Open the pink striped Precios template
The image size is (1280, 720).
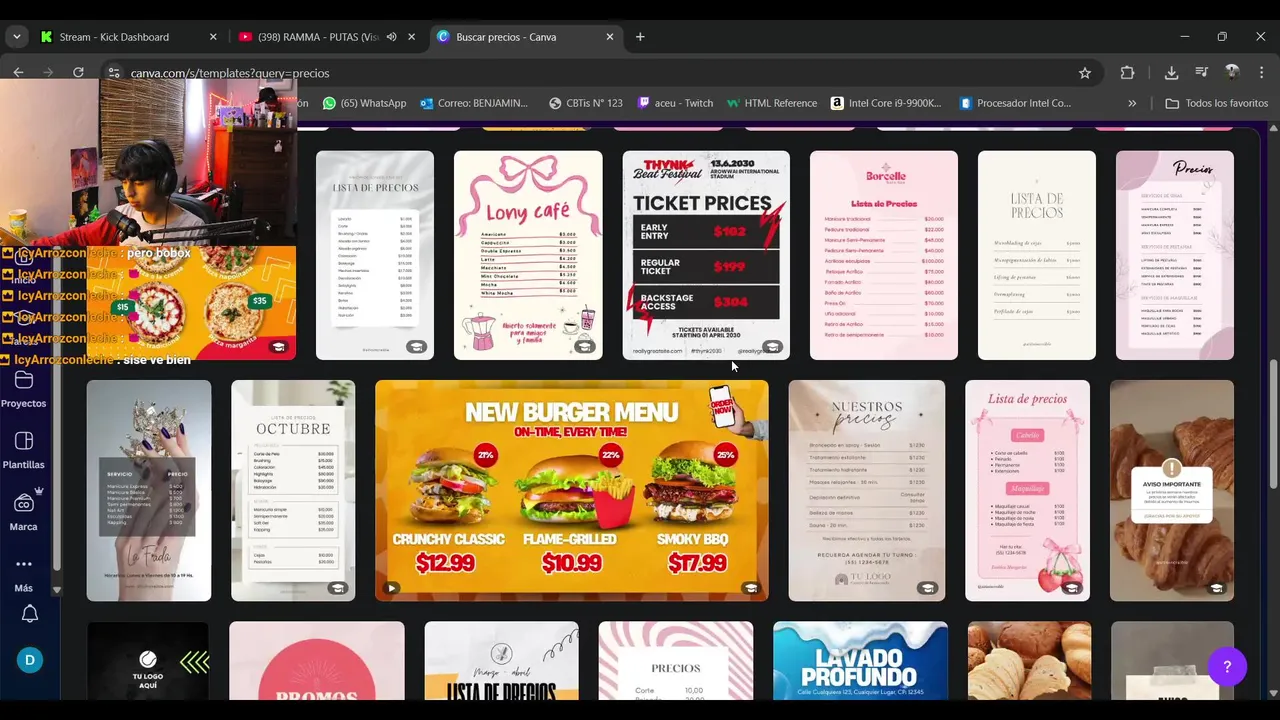(676, 661)
